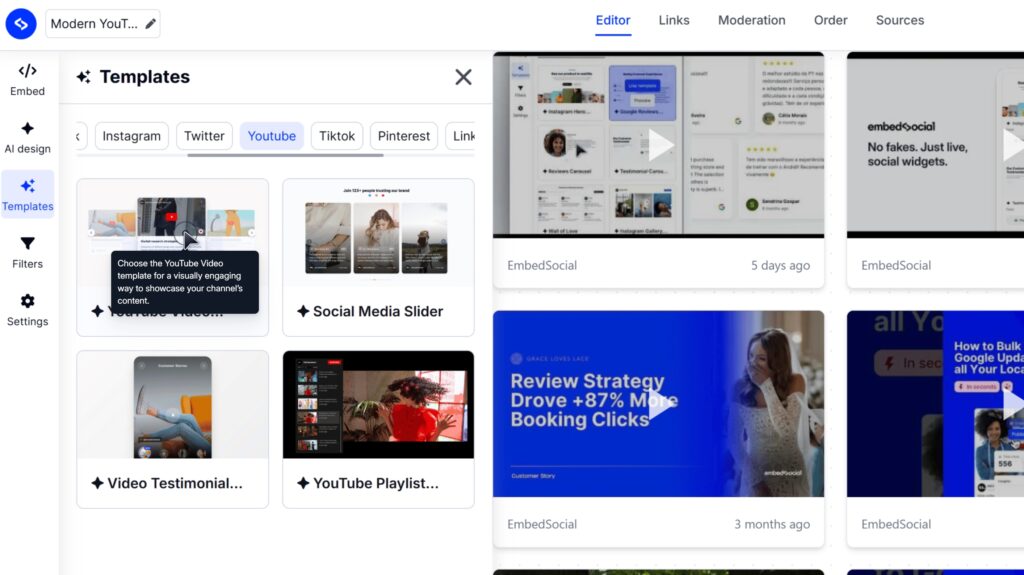The image size is (1024, 575).
Task: Filter templates by Tiktok
Action: 337,136
